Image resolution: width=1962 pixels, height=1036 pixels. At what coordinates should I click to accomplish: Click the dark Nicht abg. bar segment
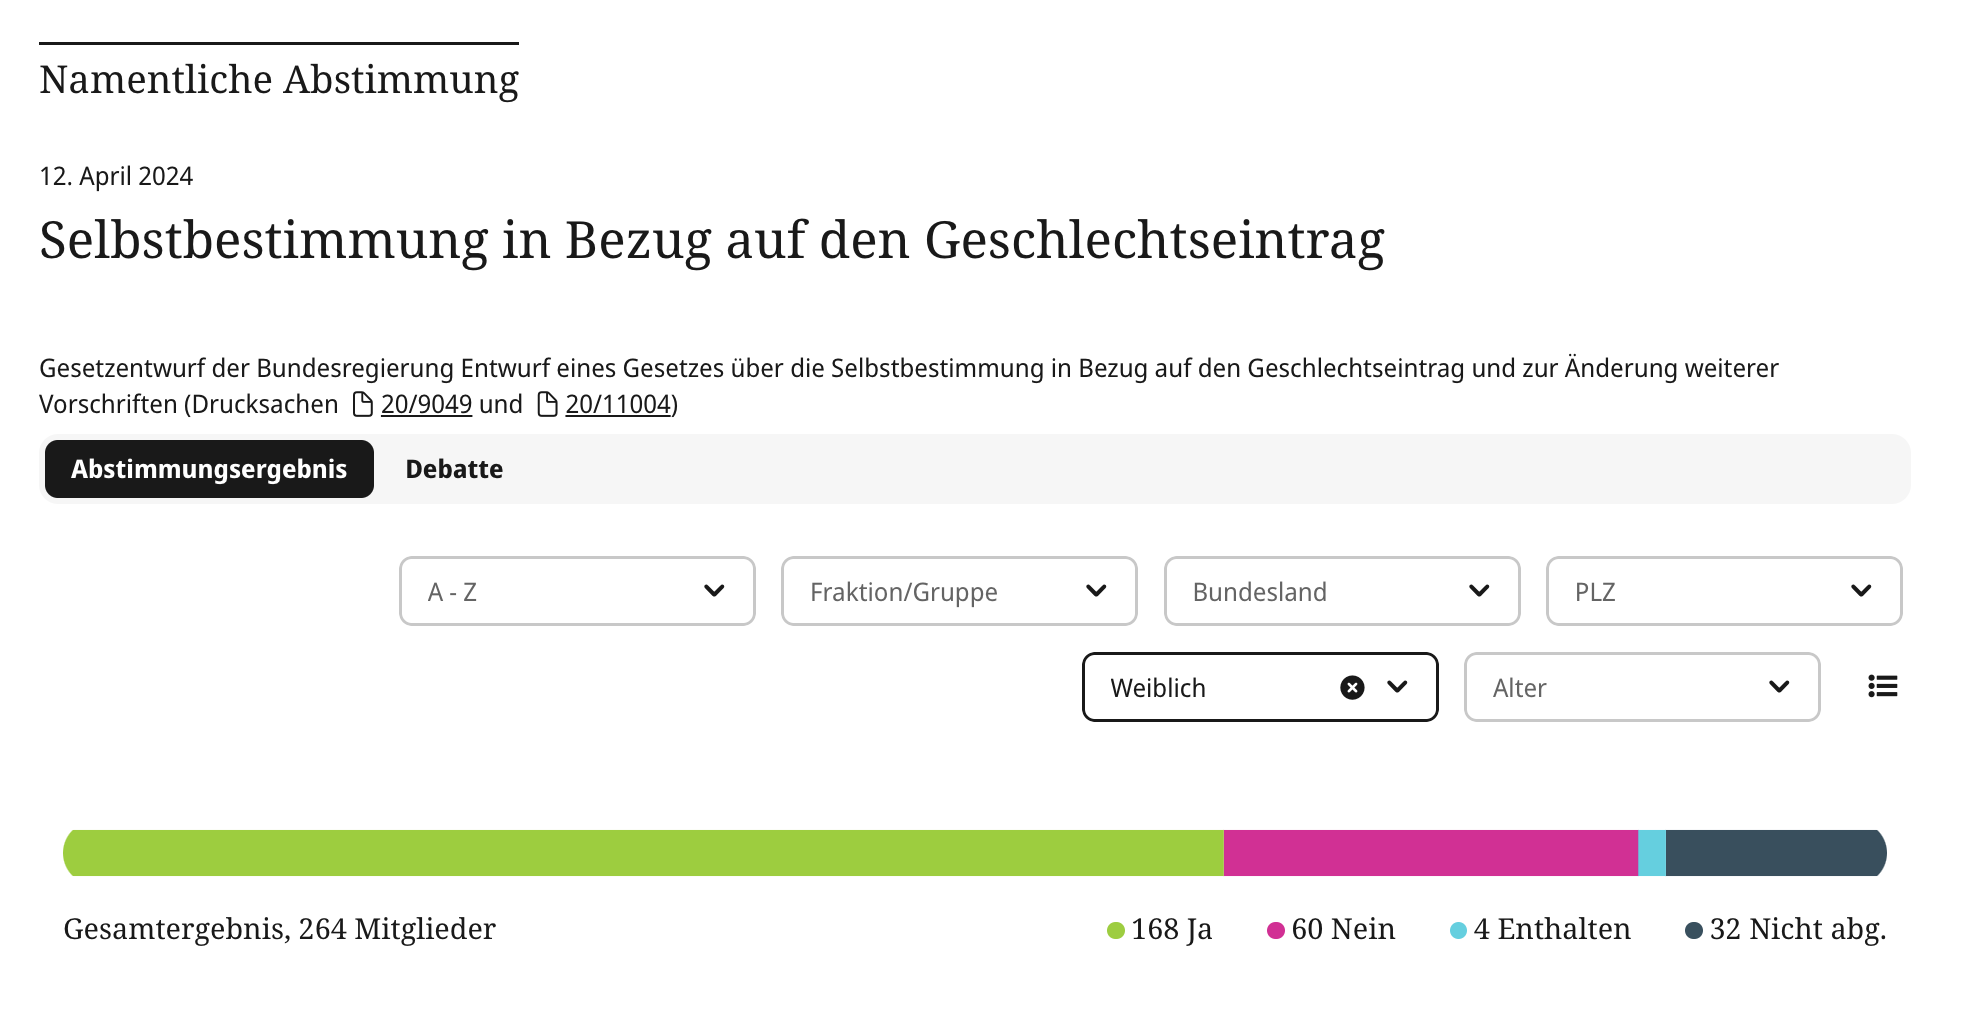tap(1775, 853)
